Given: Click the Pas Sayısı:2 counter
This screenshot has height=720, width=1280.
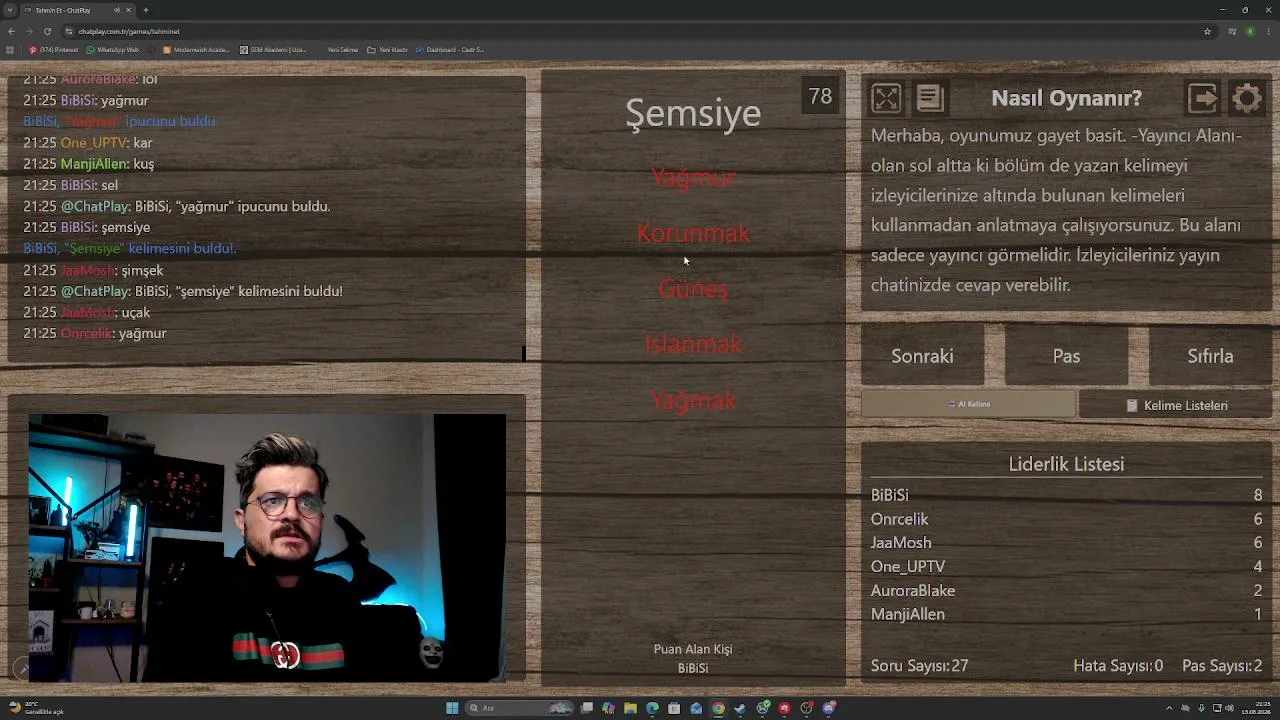Looking at the screenshot, I should 1222,665.
